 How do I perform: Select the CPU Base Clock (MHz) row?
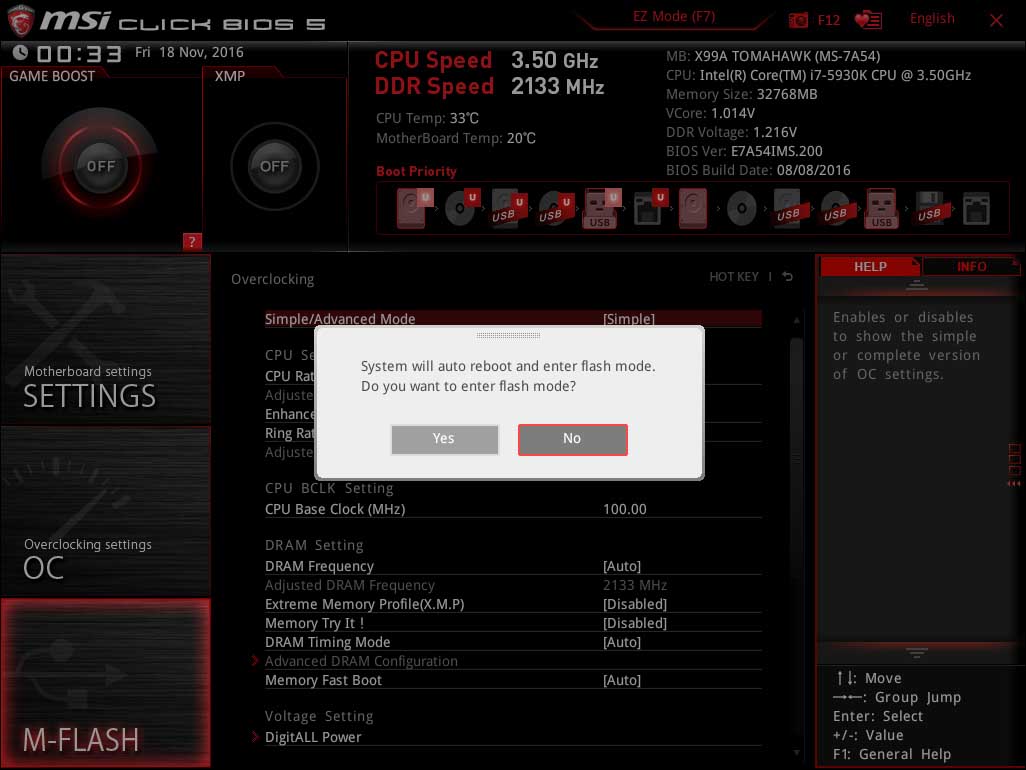tap(513, 509)
